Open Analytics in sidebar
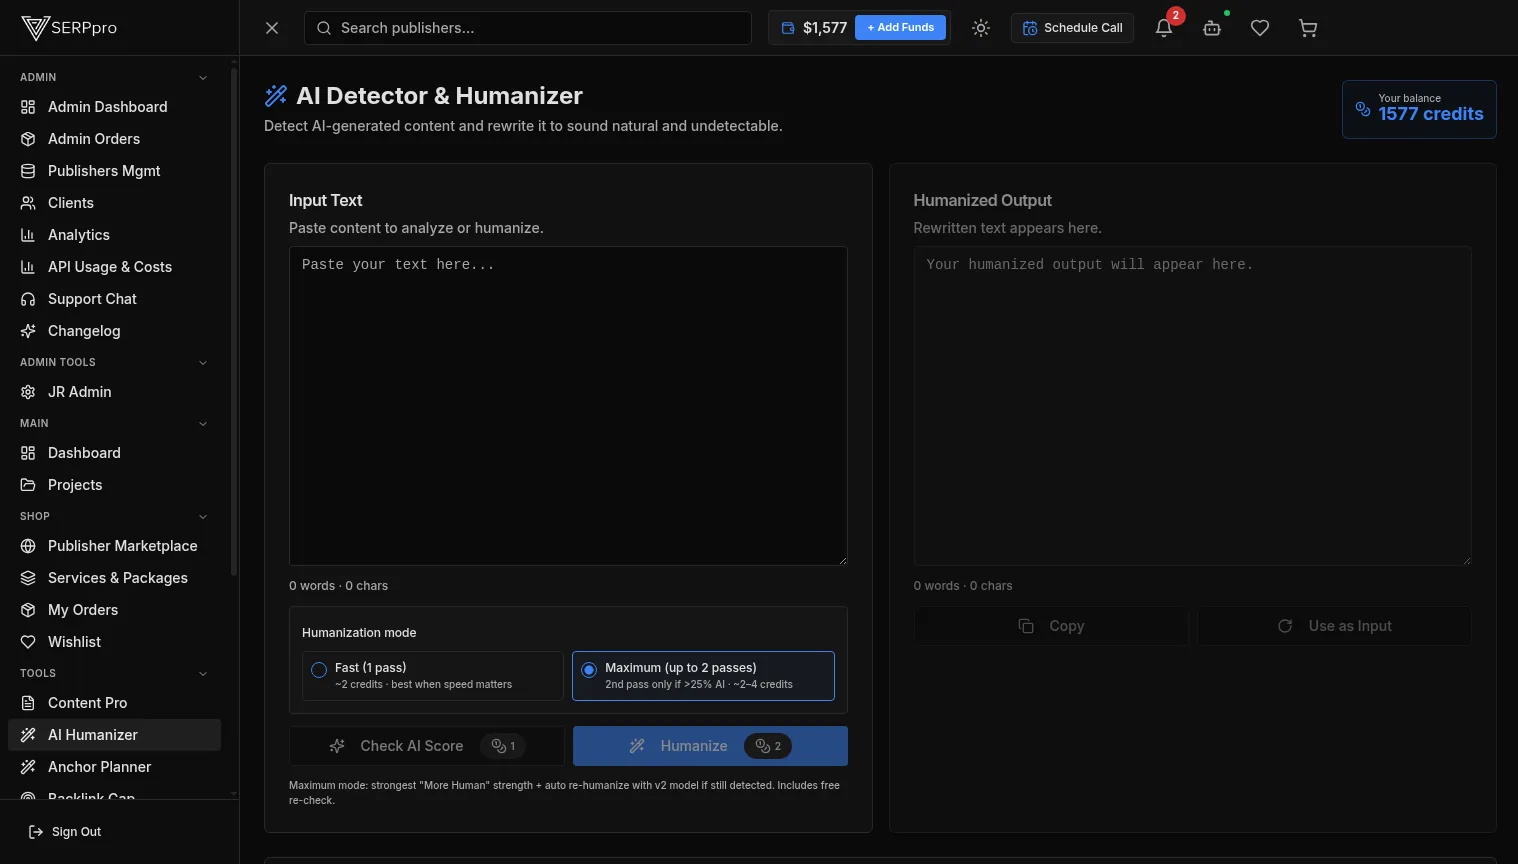The height and width of the screenshot is (864, 1518). click(114, 235)
